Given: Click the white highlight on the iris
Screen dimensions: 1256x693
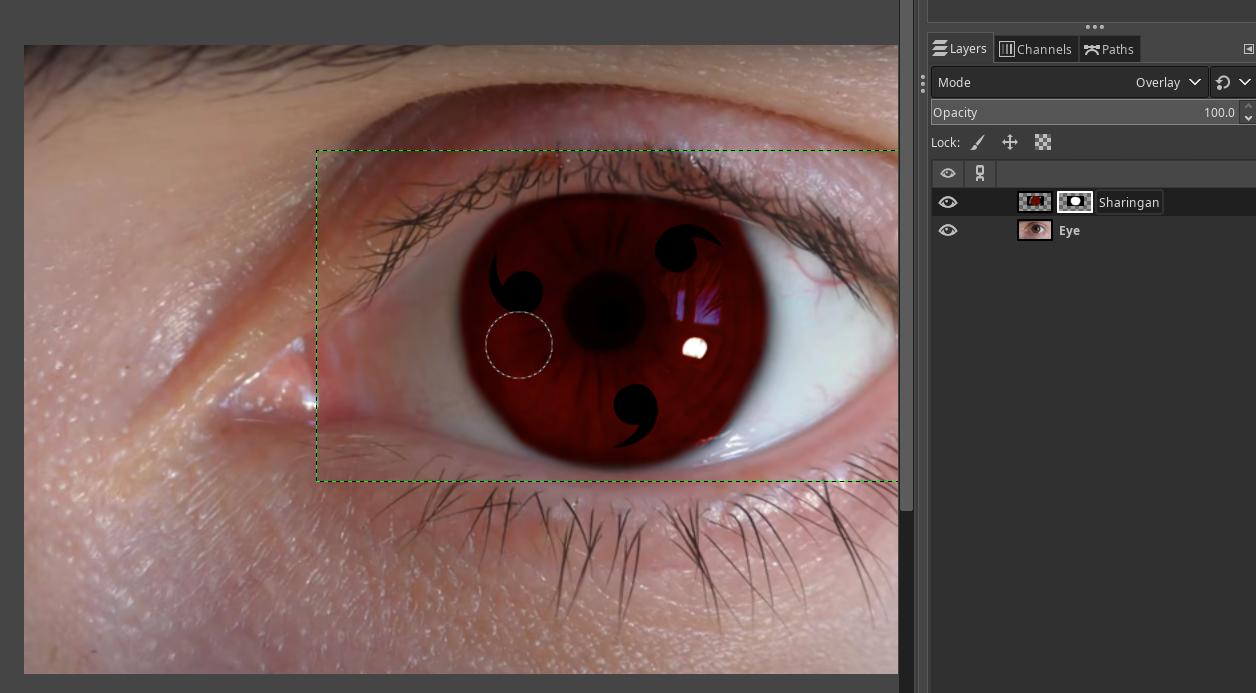Looking at the screenshot, I should [694, 348].
